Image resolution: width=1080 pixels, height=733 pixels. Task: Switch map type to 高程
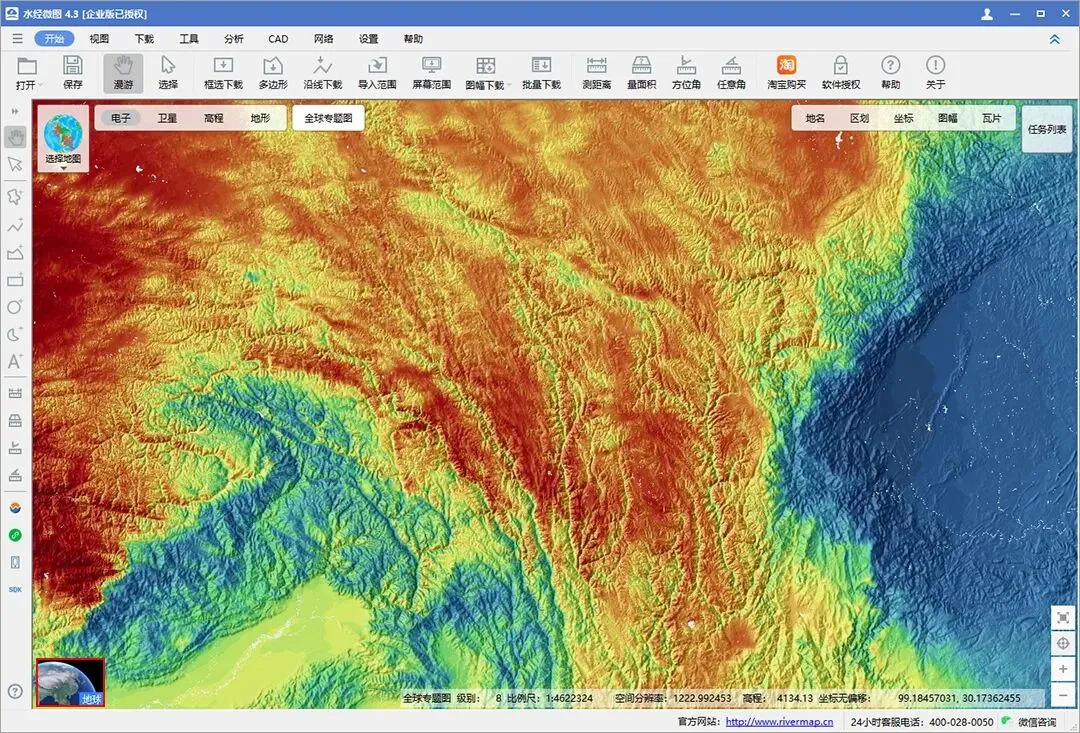214,118
